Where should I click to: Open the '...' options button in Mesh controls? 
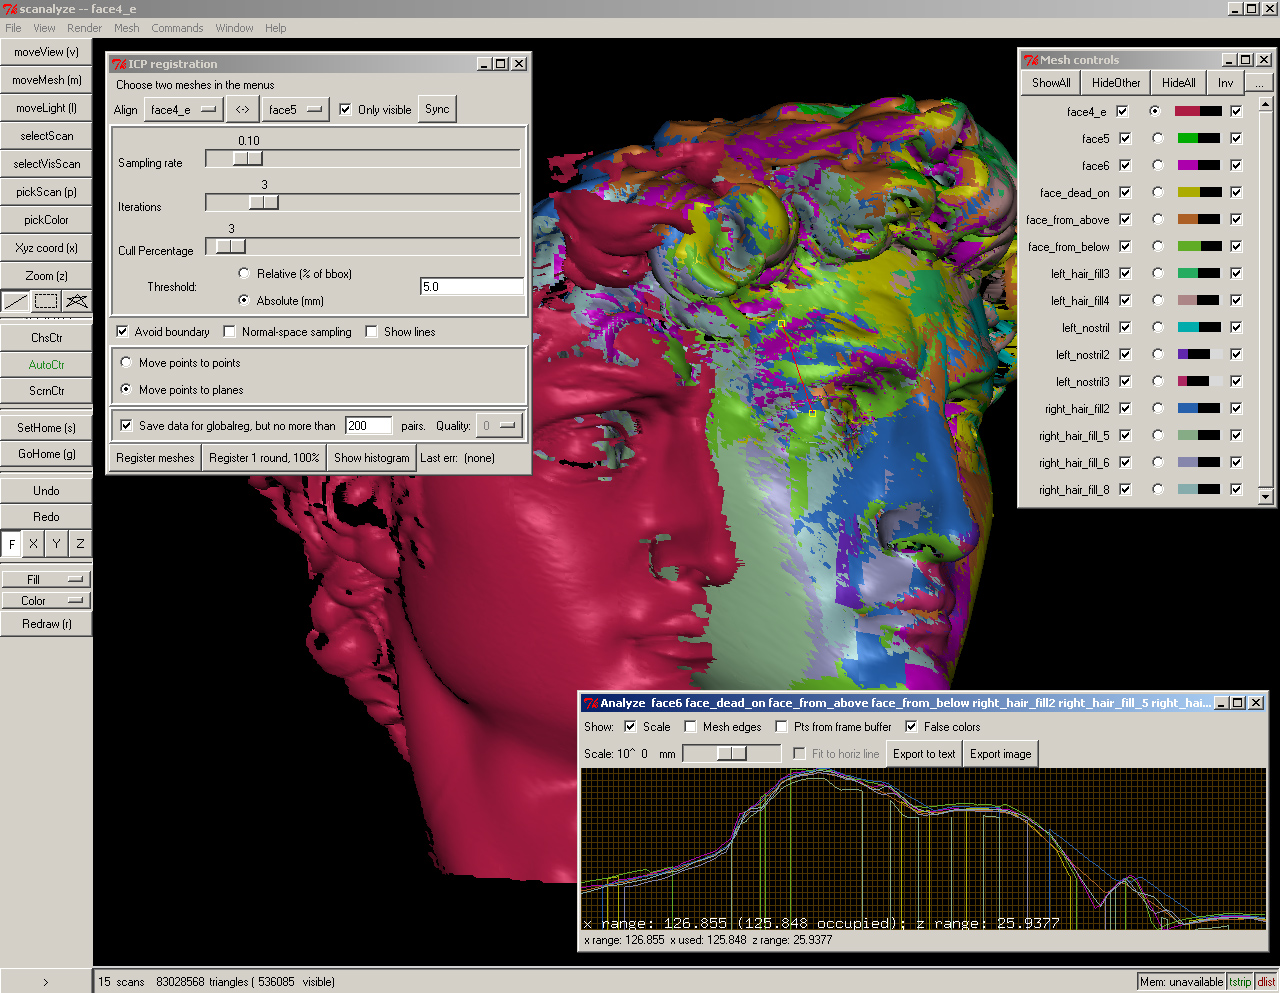[1259, 83]
